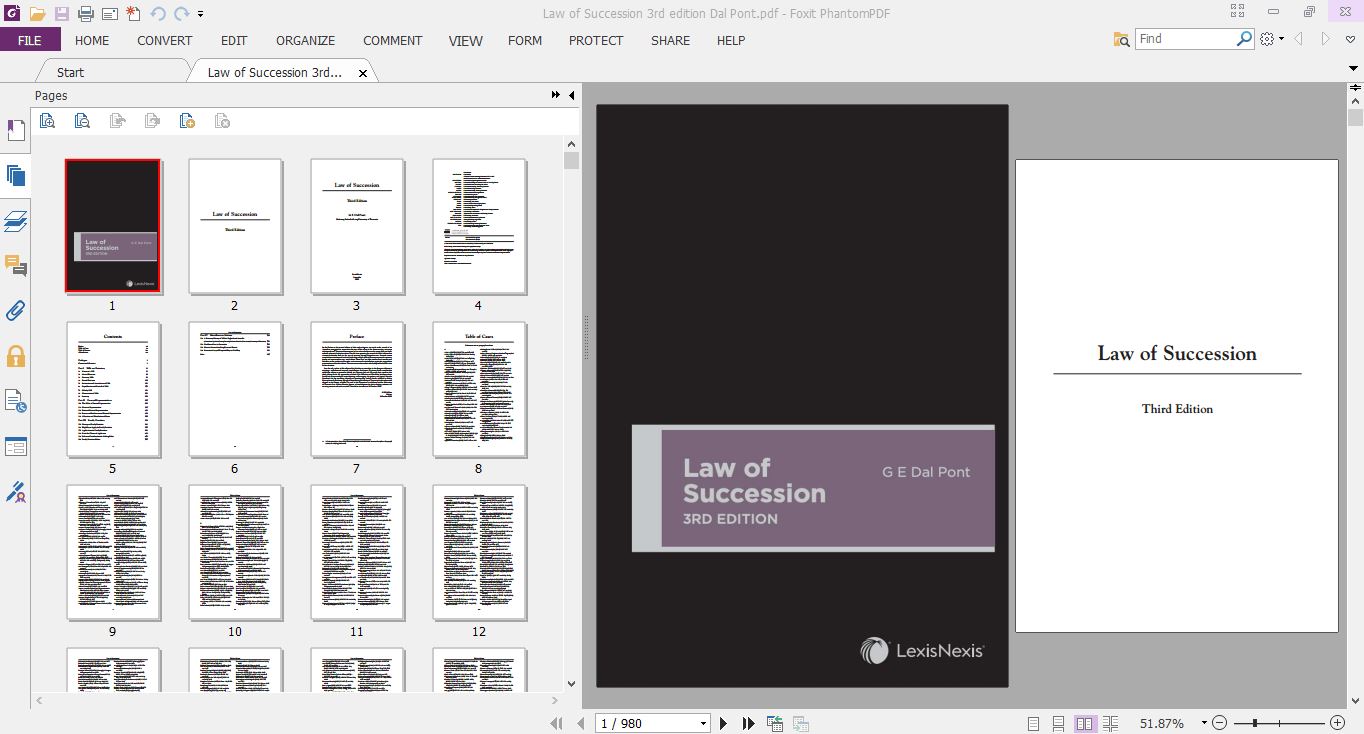
Task: Undo the last action
Action: (158, 13)
